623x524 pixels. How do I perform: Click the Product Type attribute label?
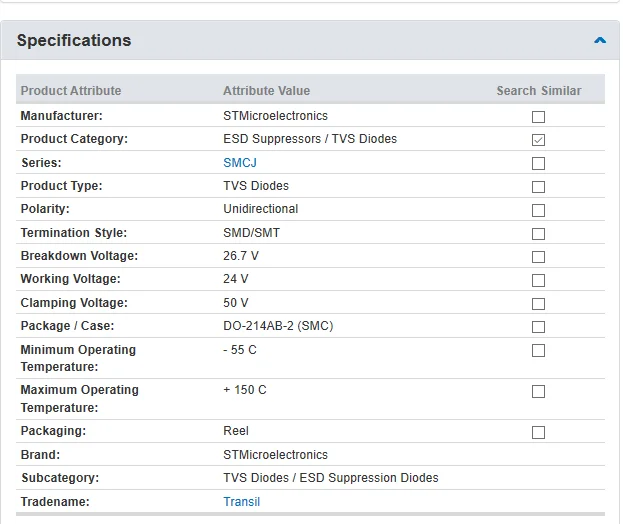(62, 186)
